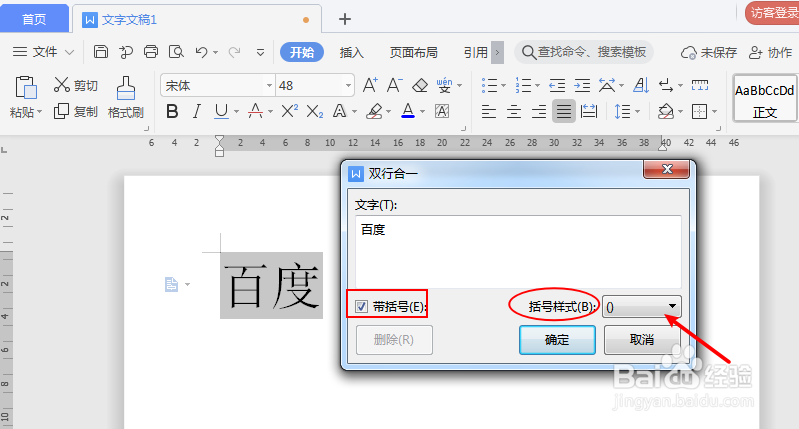Click 确定 button in dialog
The height and width of the screenshot is (429, 799).
[557, 340]
